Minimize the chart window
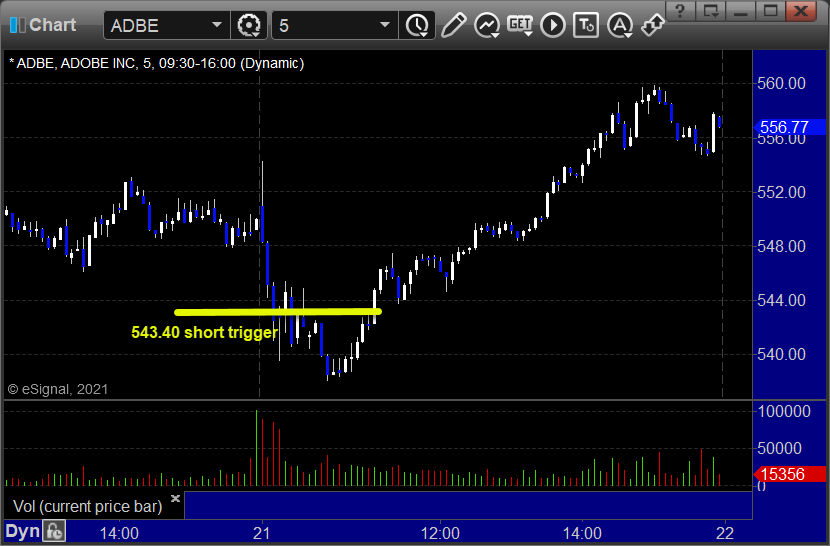Viewport: 830px width, 546px height. (x=741, y=11)
